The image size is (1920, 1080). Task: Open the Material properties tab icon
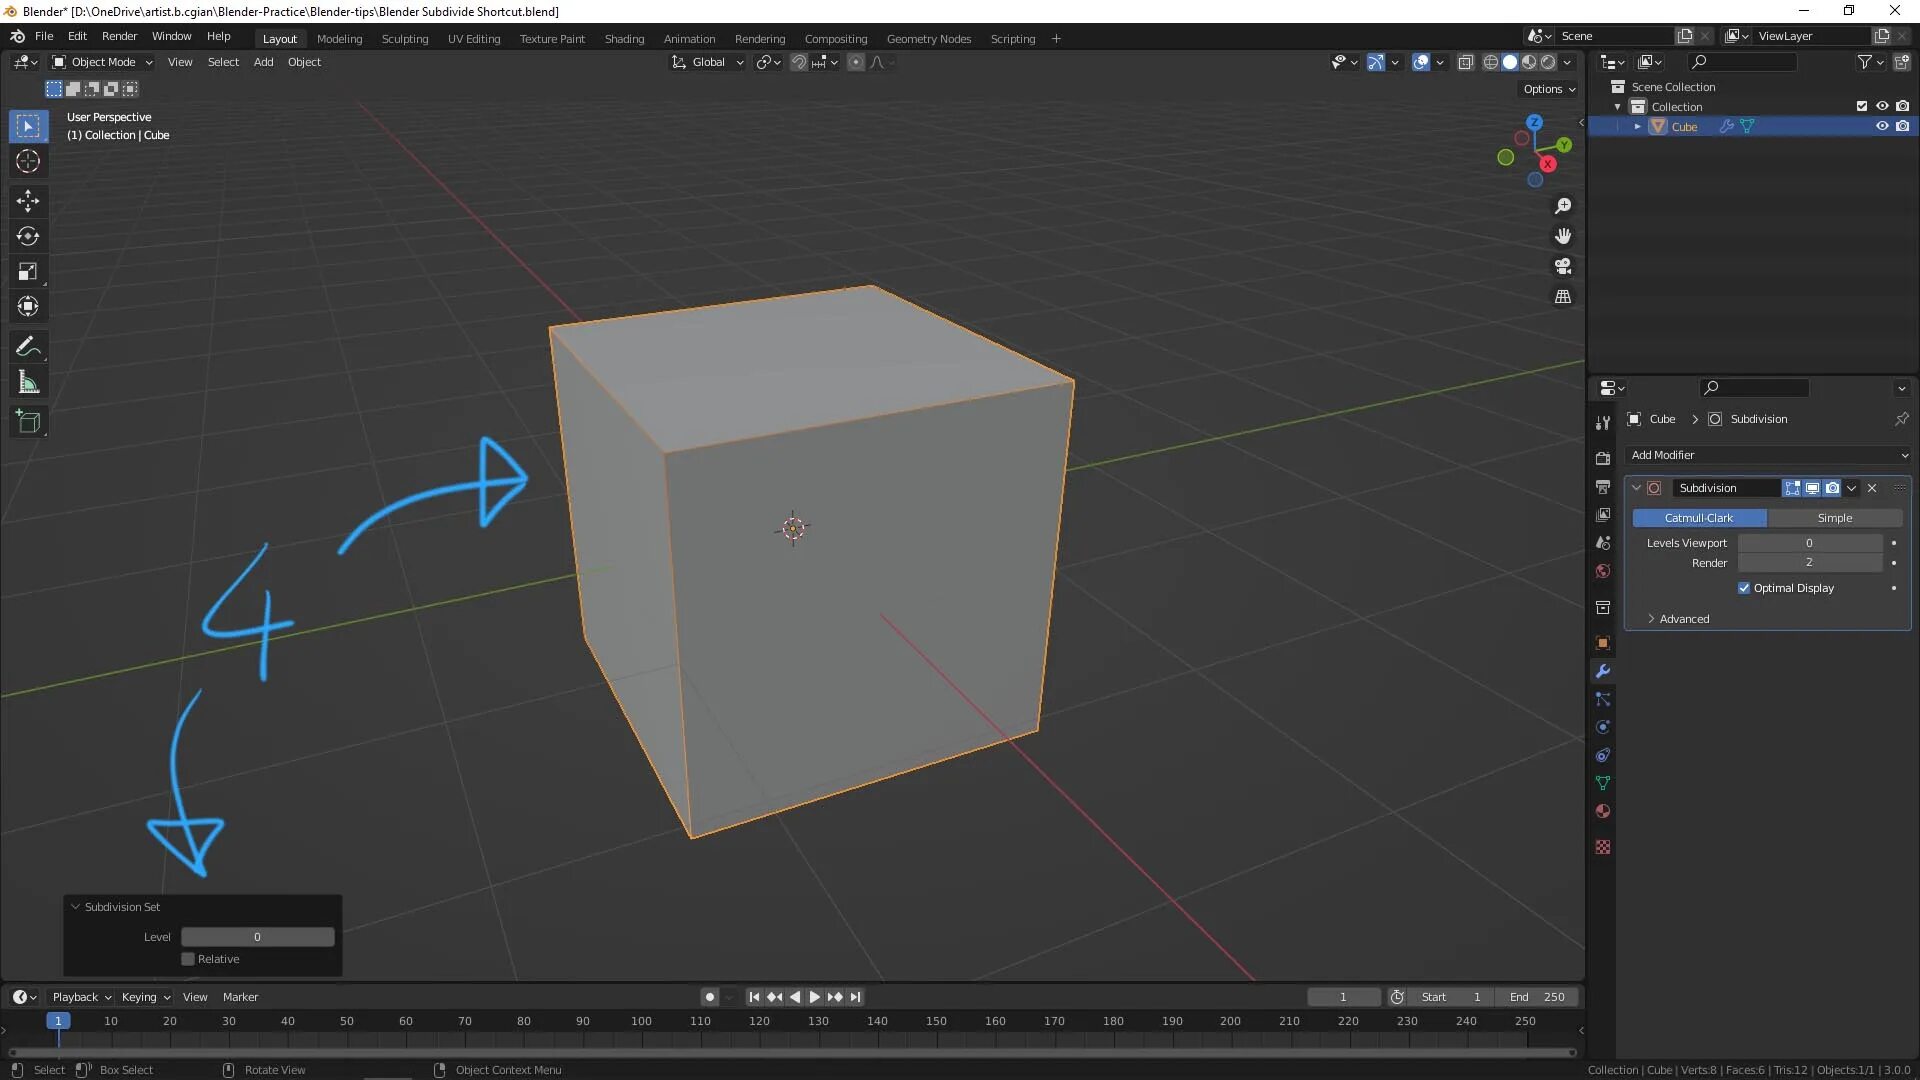click(1603, 811)
